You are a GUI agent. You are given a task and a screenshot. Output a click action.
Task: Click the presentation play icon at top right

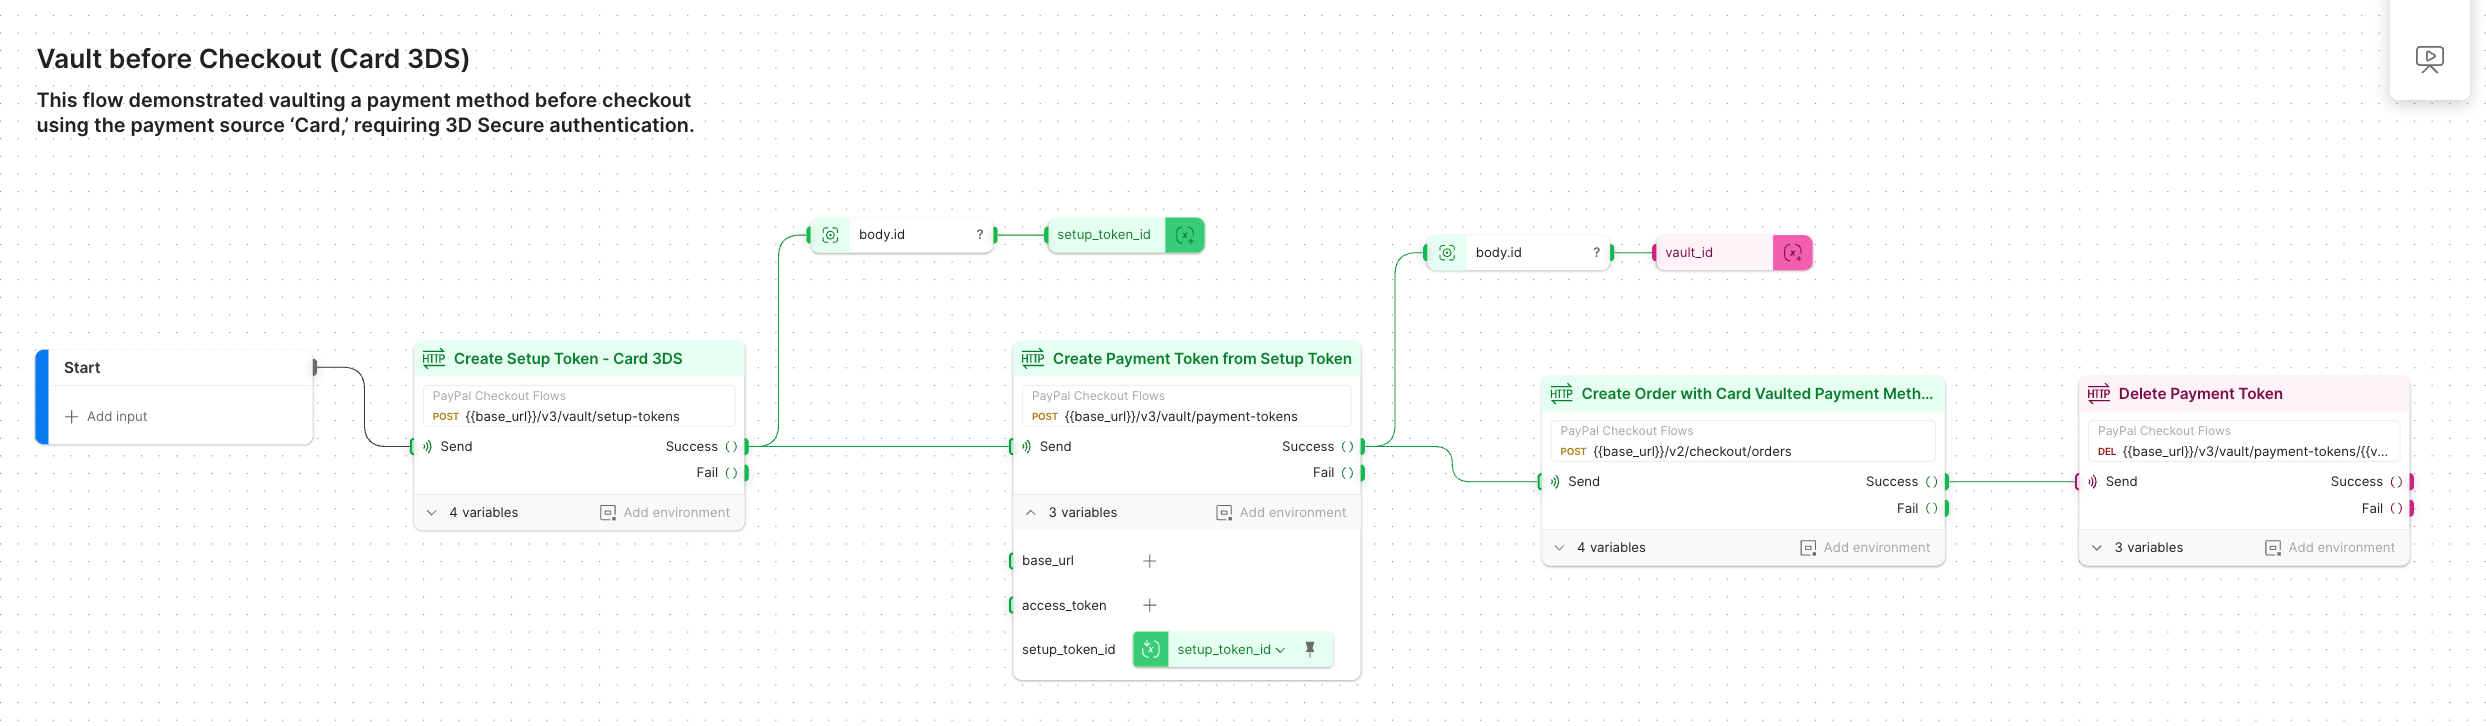point(2429,59)
